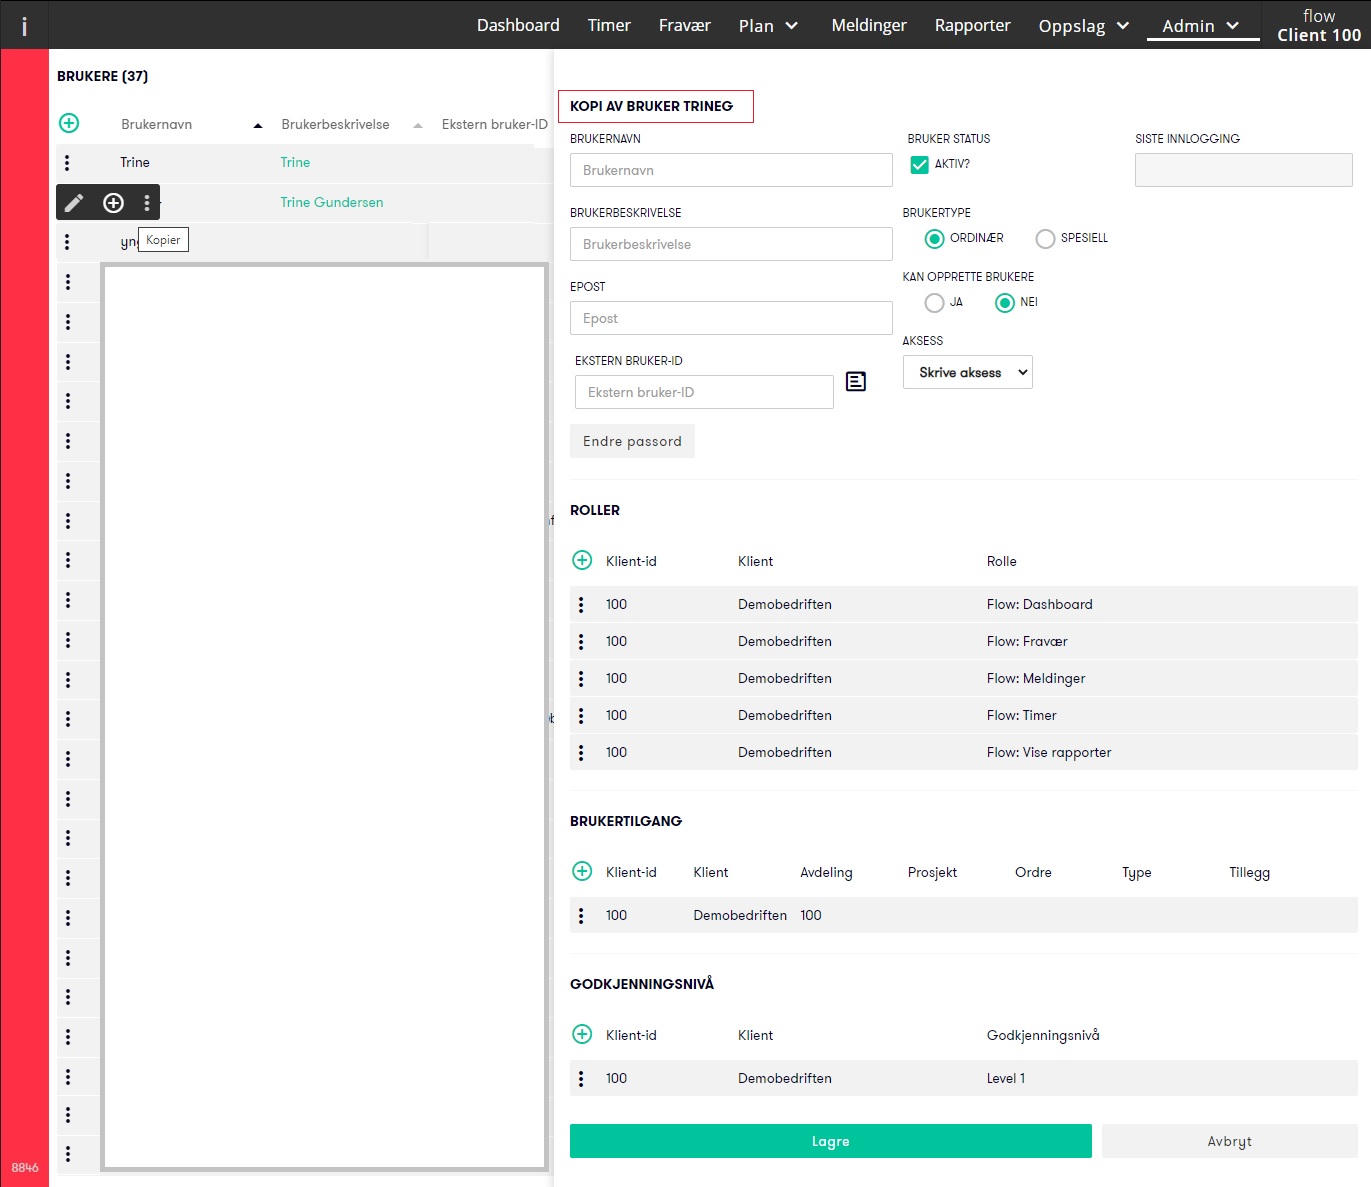The width and height of the screenshot is (1371, 1187).
Task: Open row menu for the Level 1 approval row
Action: point(581,1078)
